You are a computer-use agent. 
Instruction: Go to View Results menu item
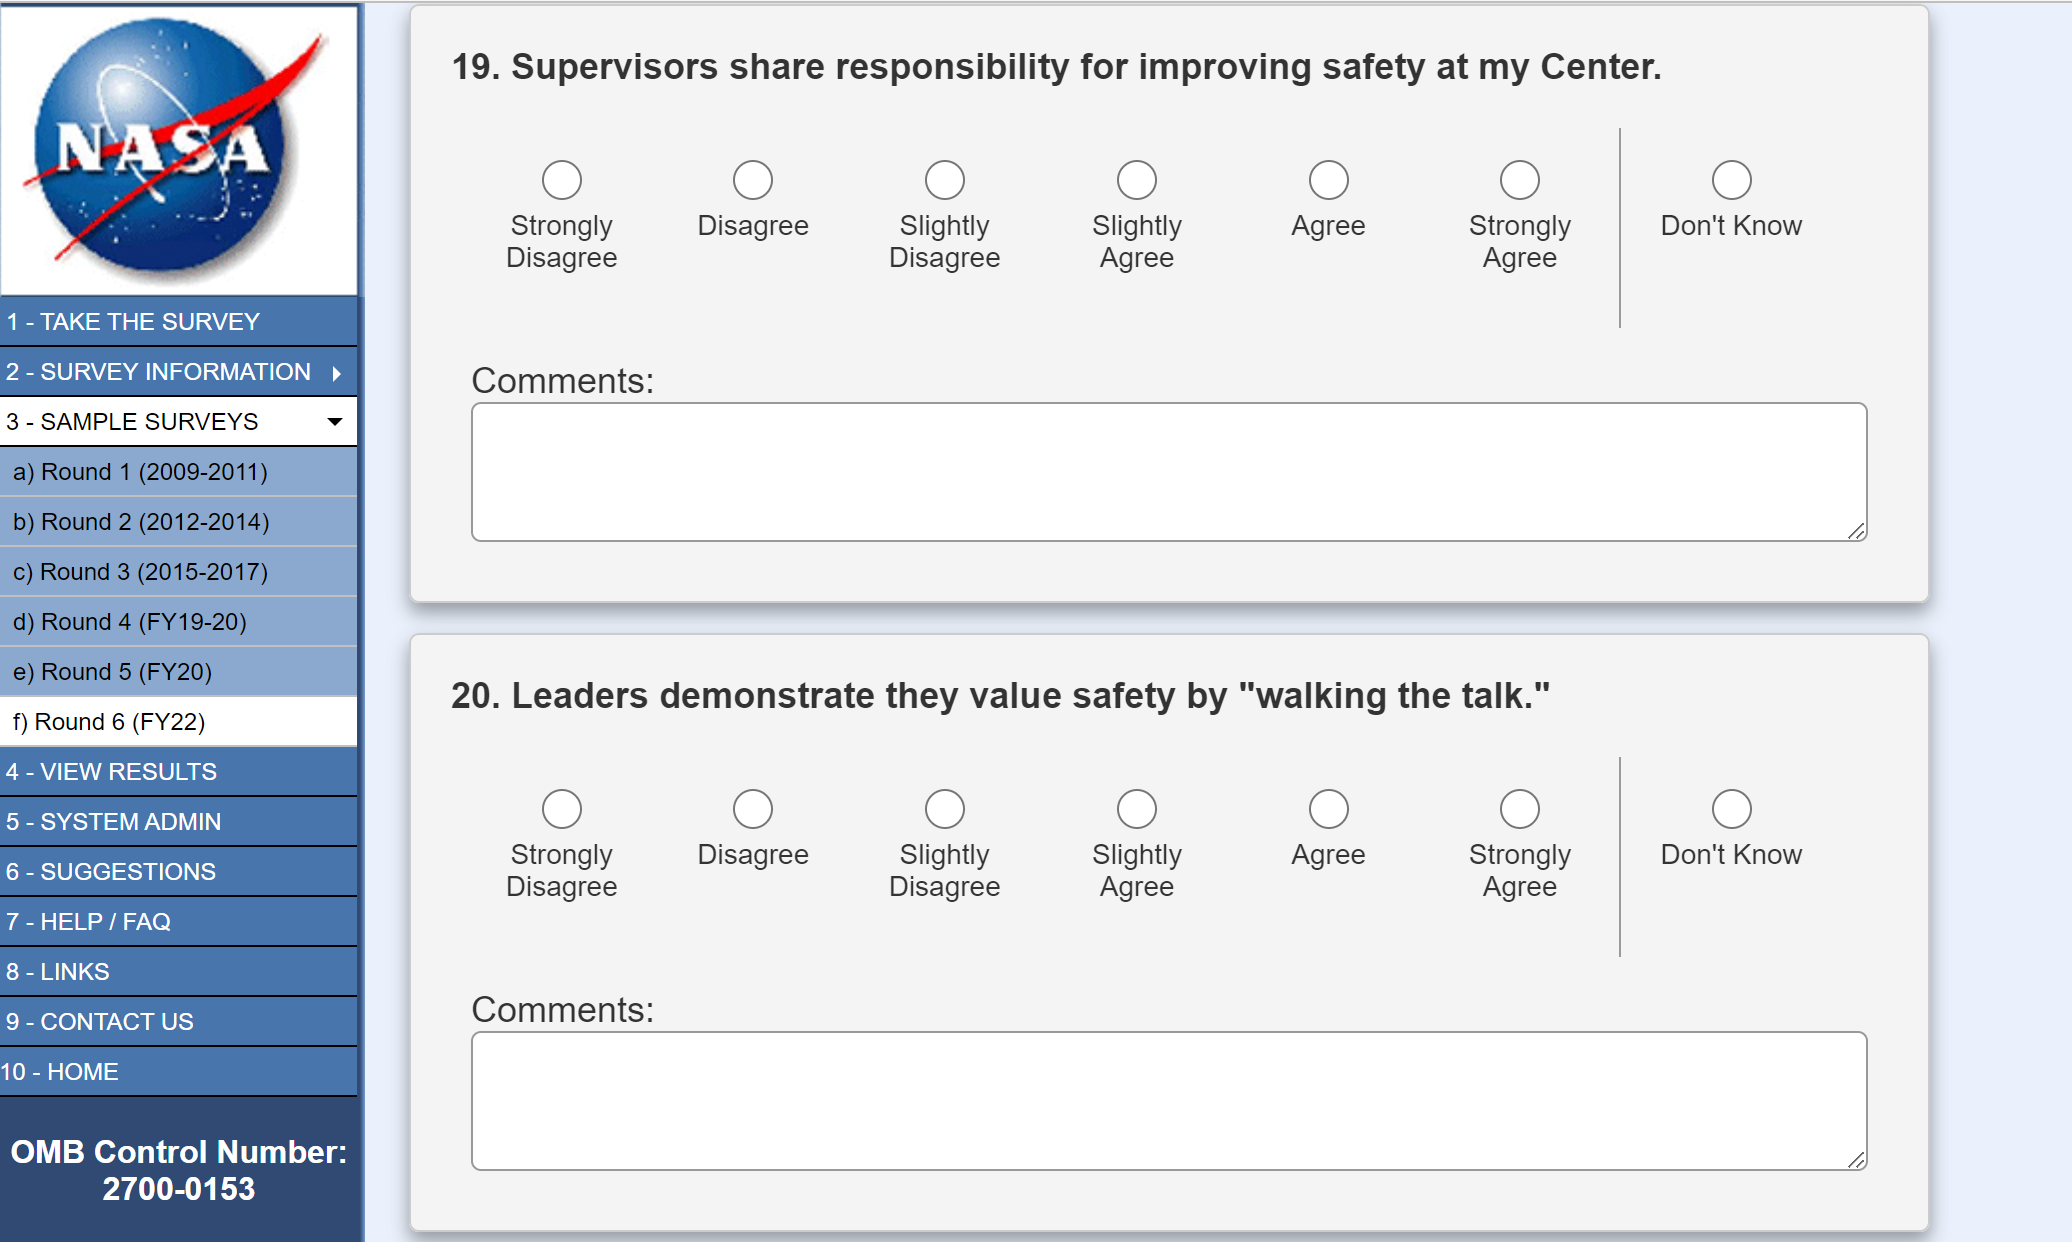[x=111, y=772]
